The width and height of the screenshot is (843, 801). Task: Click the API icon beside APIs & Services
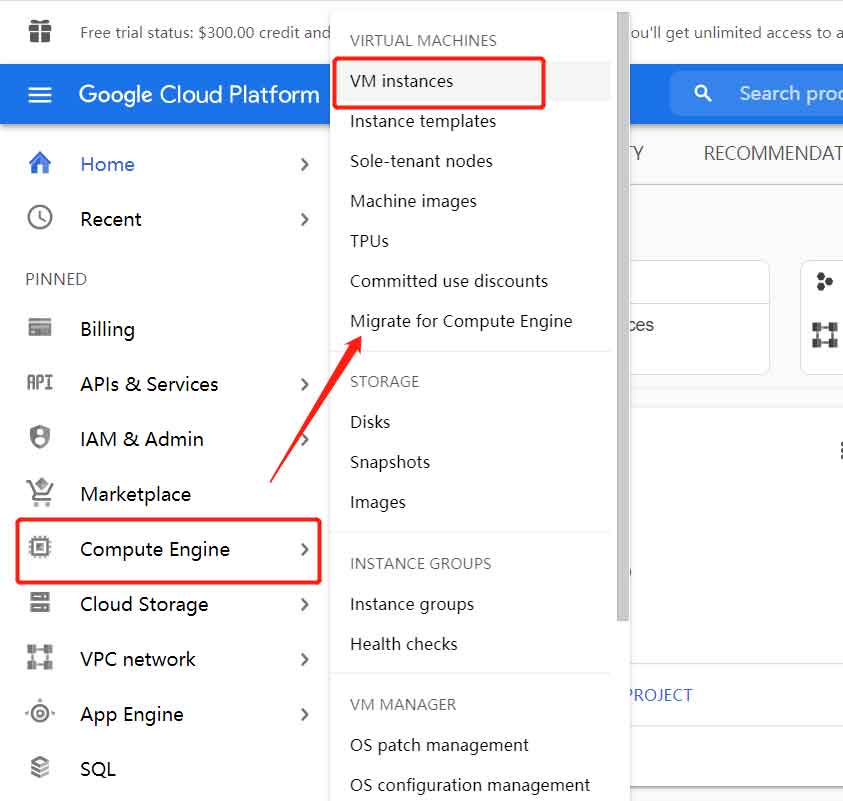click(x=40, y=383)
